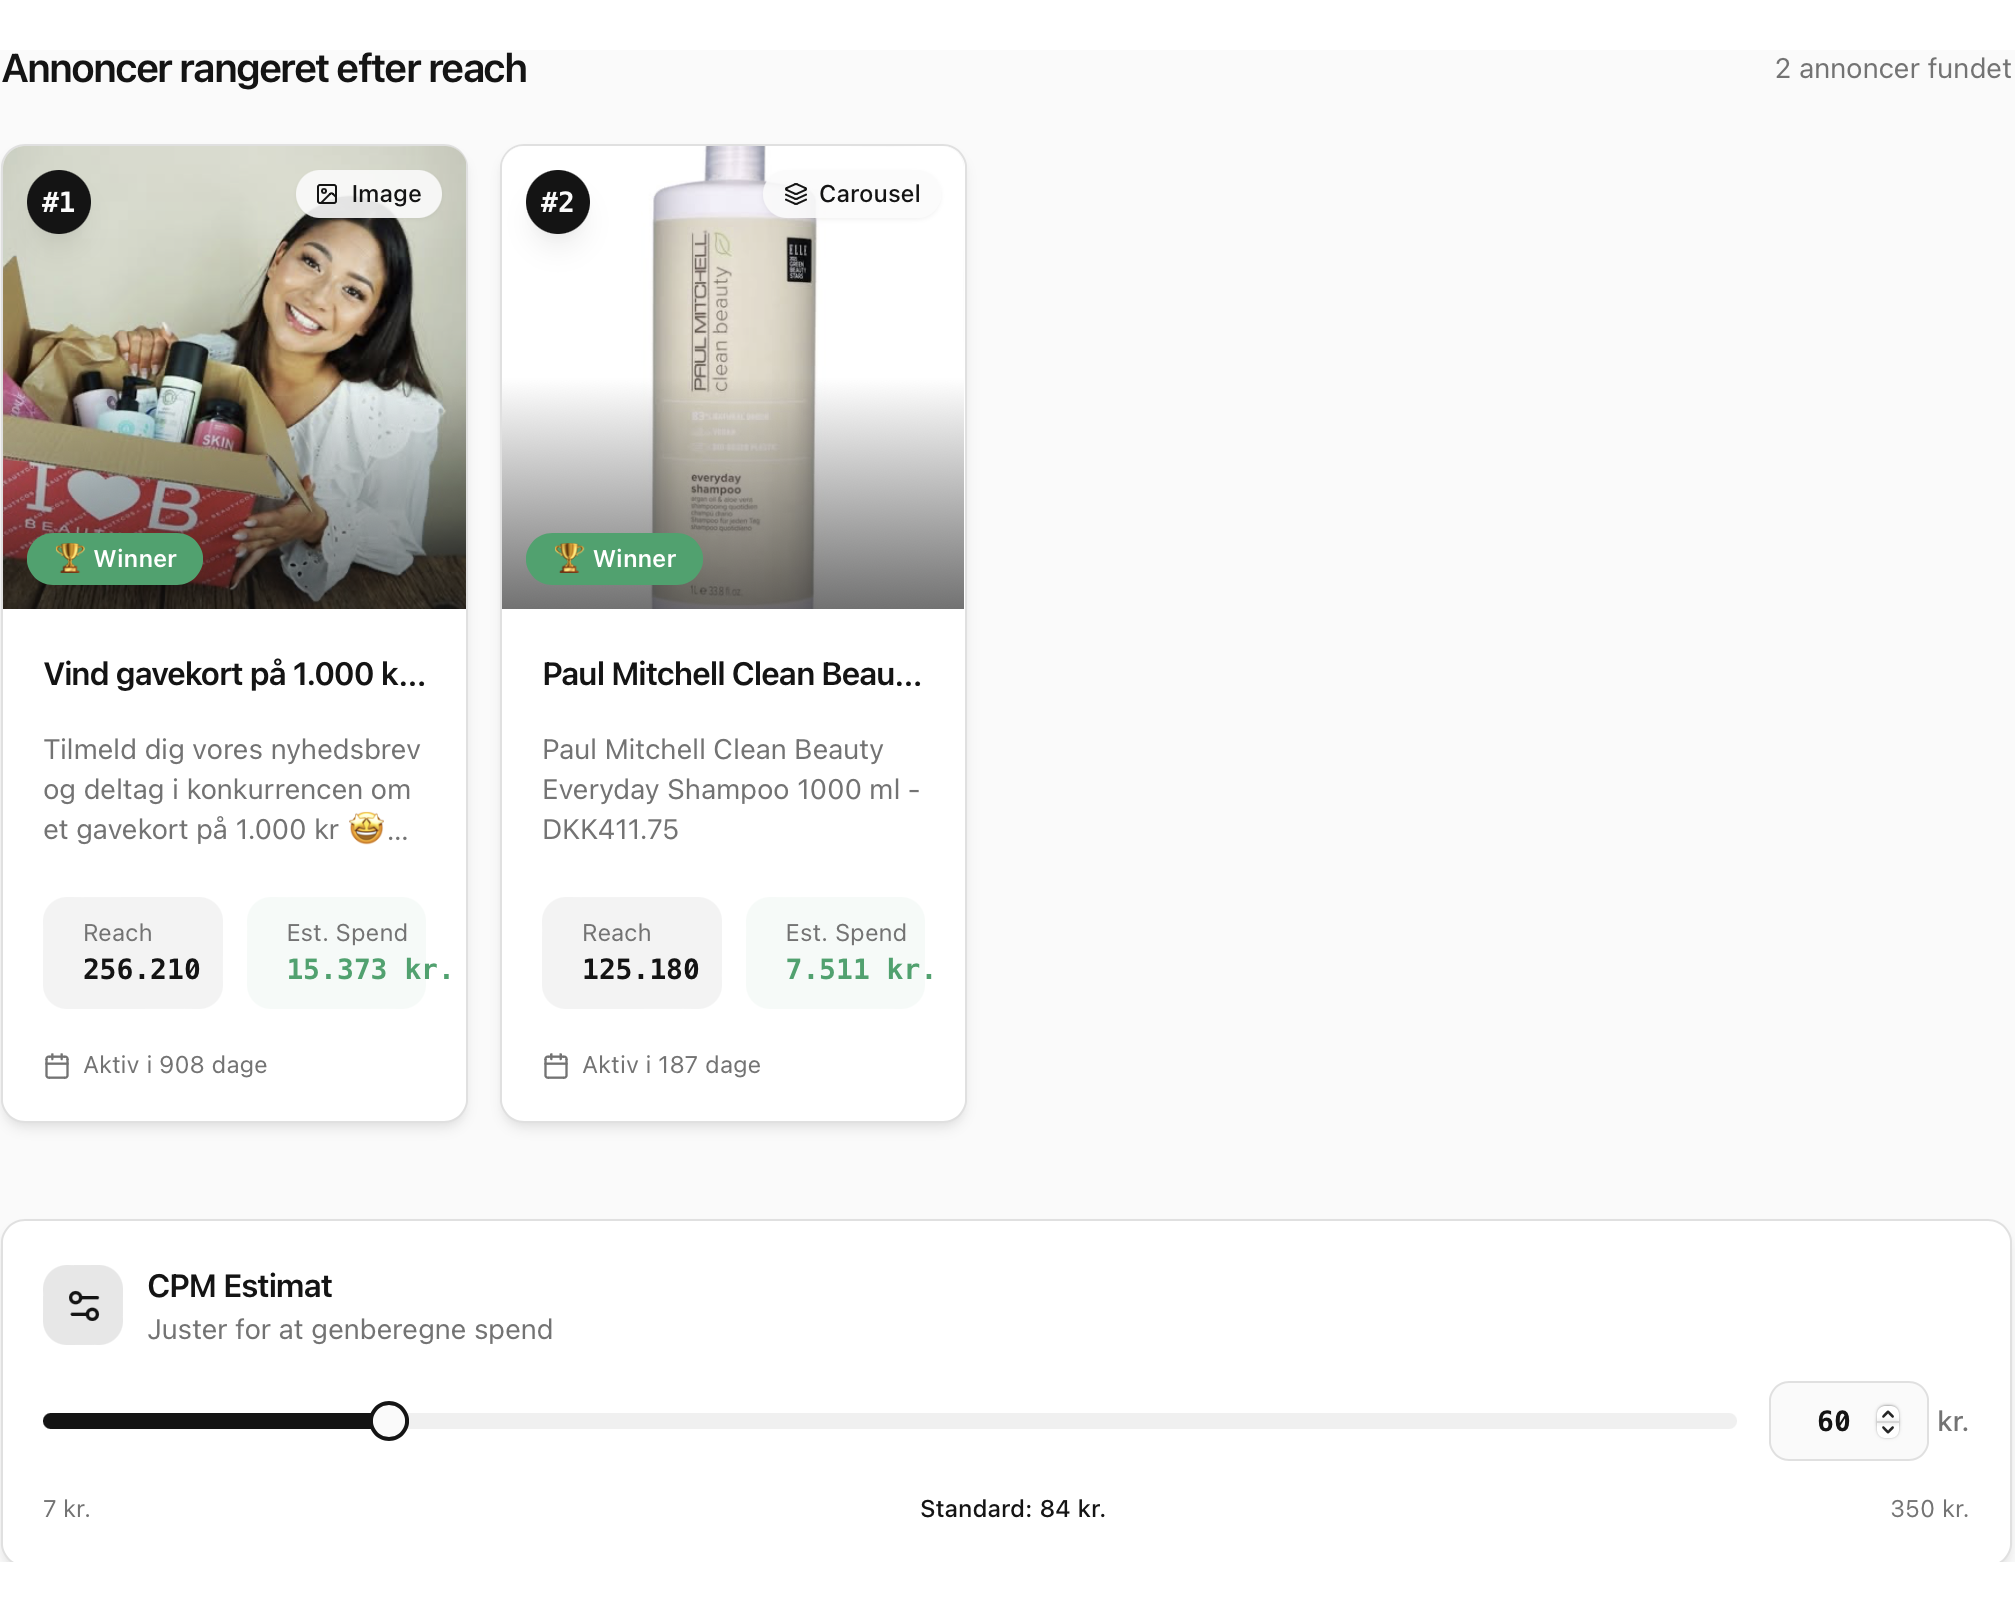Click the #2 rank badge

[x=558, y=202]
